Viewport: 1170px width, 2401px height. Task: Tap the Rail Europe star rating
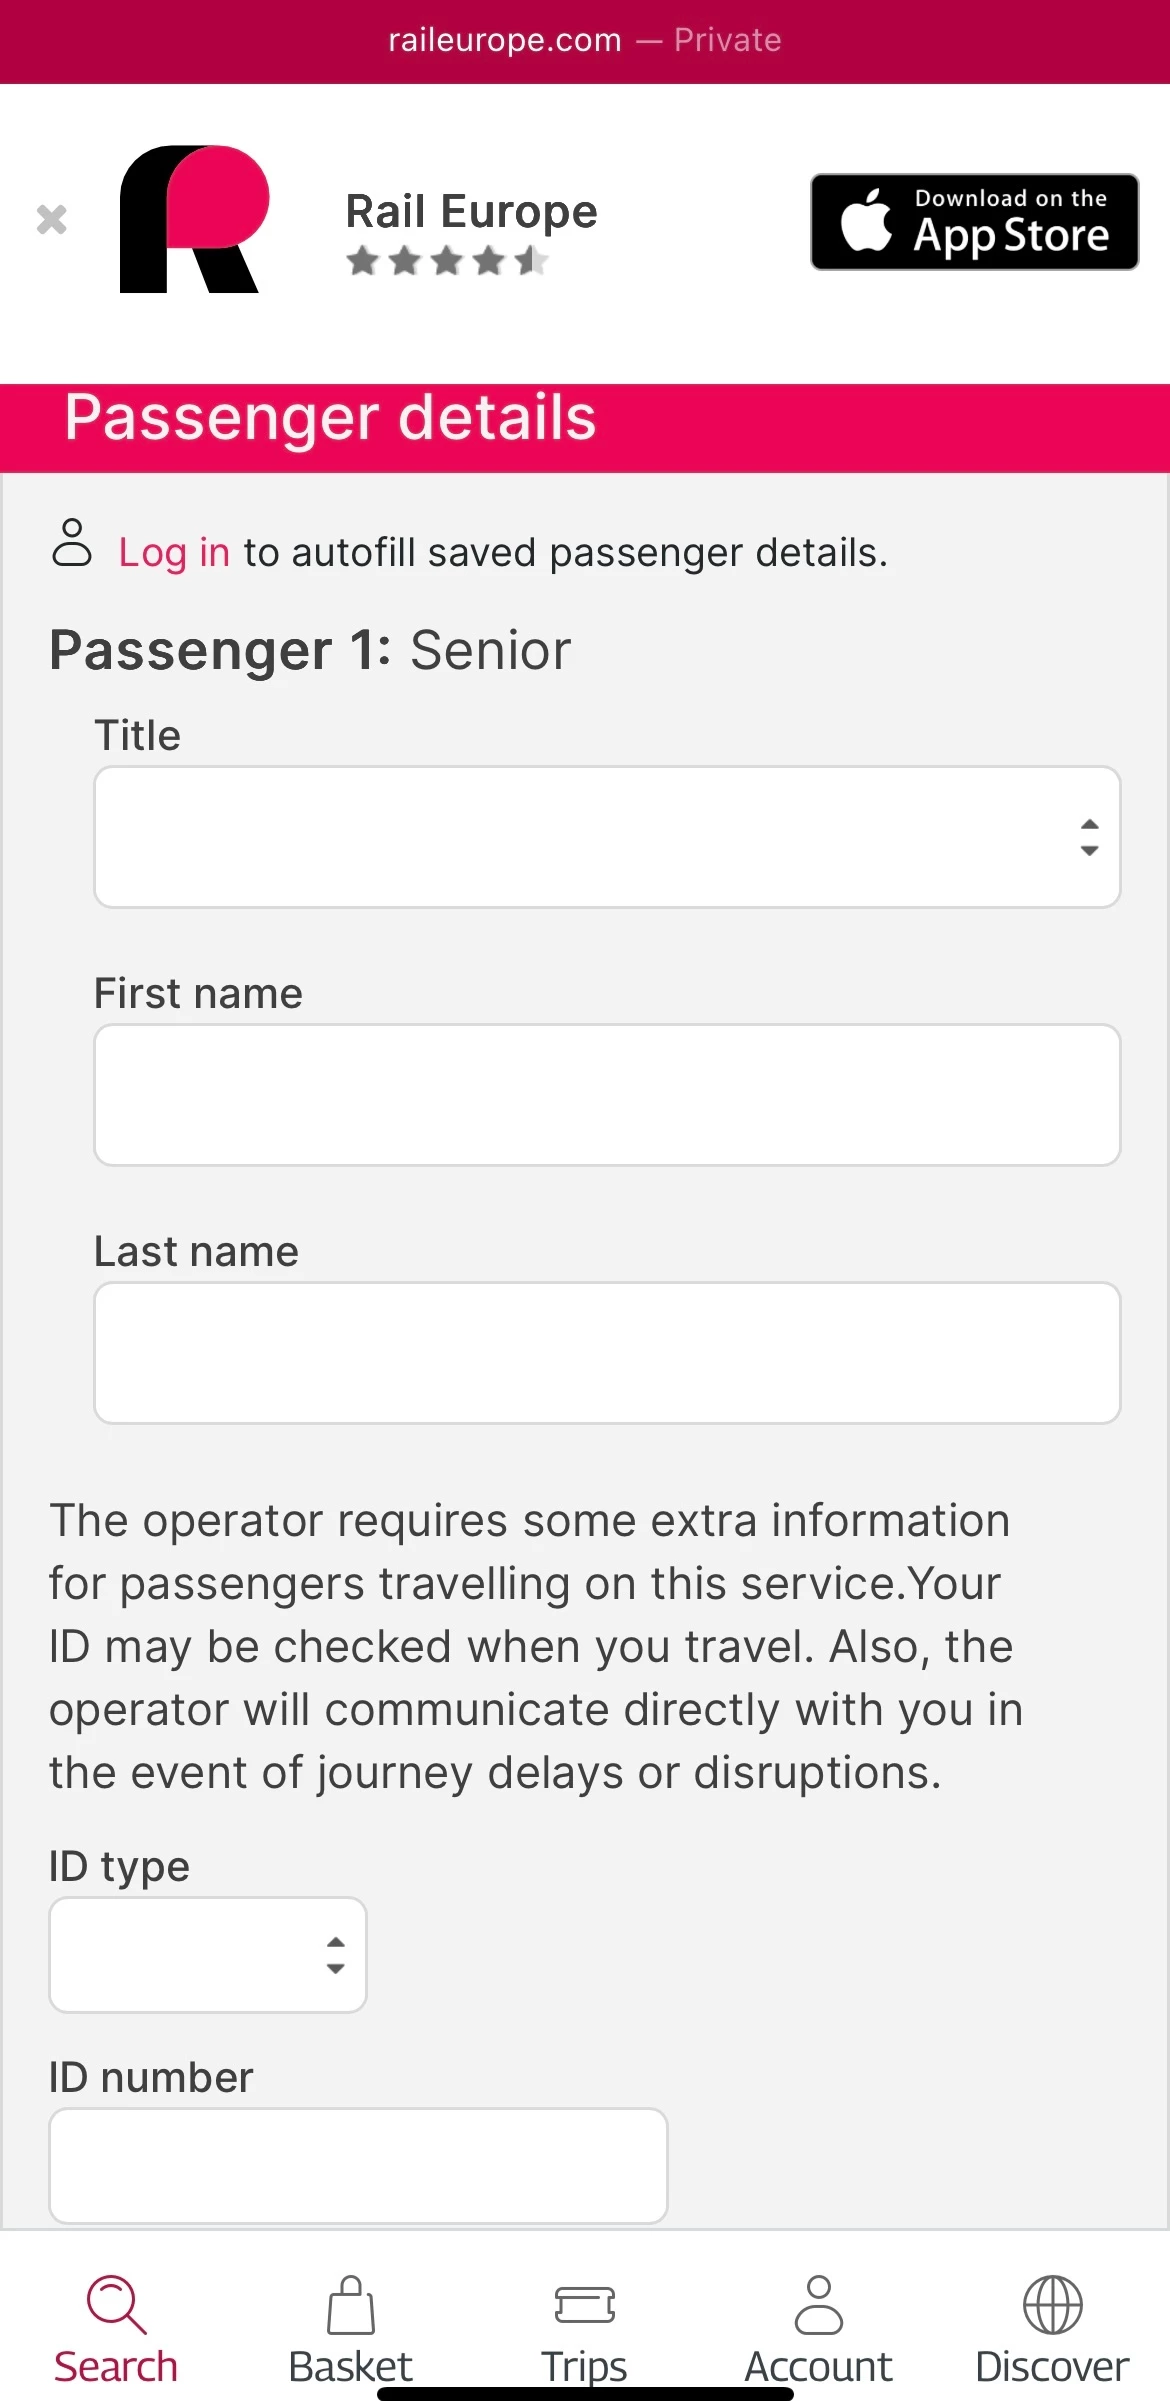(447, 262)
